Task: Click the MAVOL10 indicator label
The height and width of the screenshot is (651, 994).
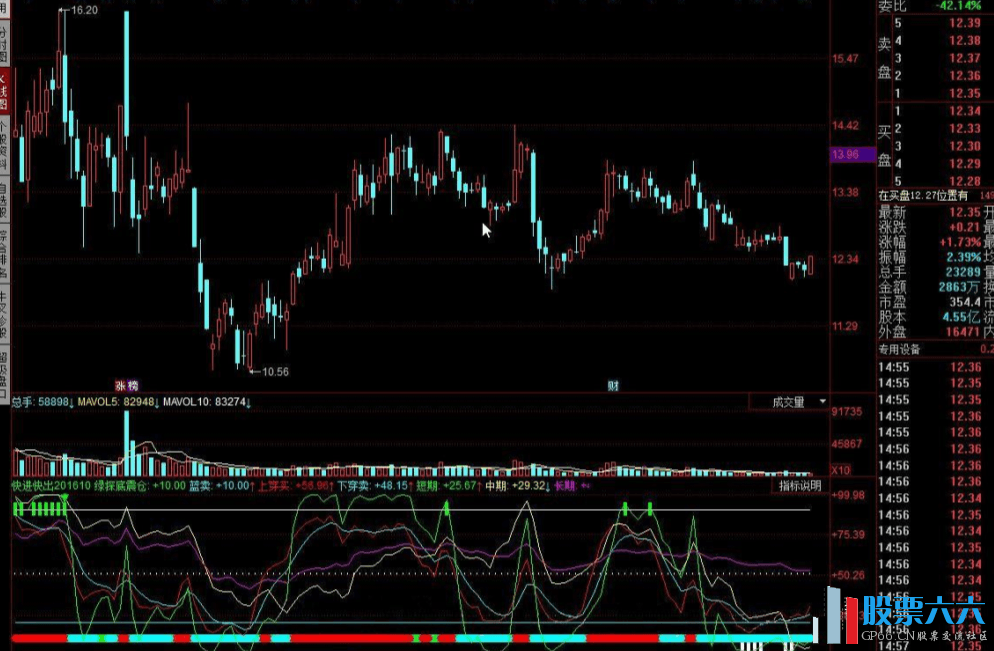Action: 203,403
